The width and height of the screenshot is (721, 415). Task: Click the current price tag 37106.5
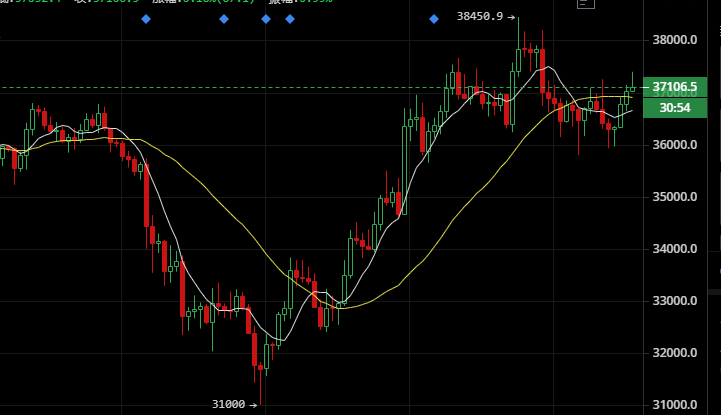point(675,87)
